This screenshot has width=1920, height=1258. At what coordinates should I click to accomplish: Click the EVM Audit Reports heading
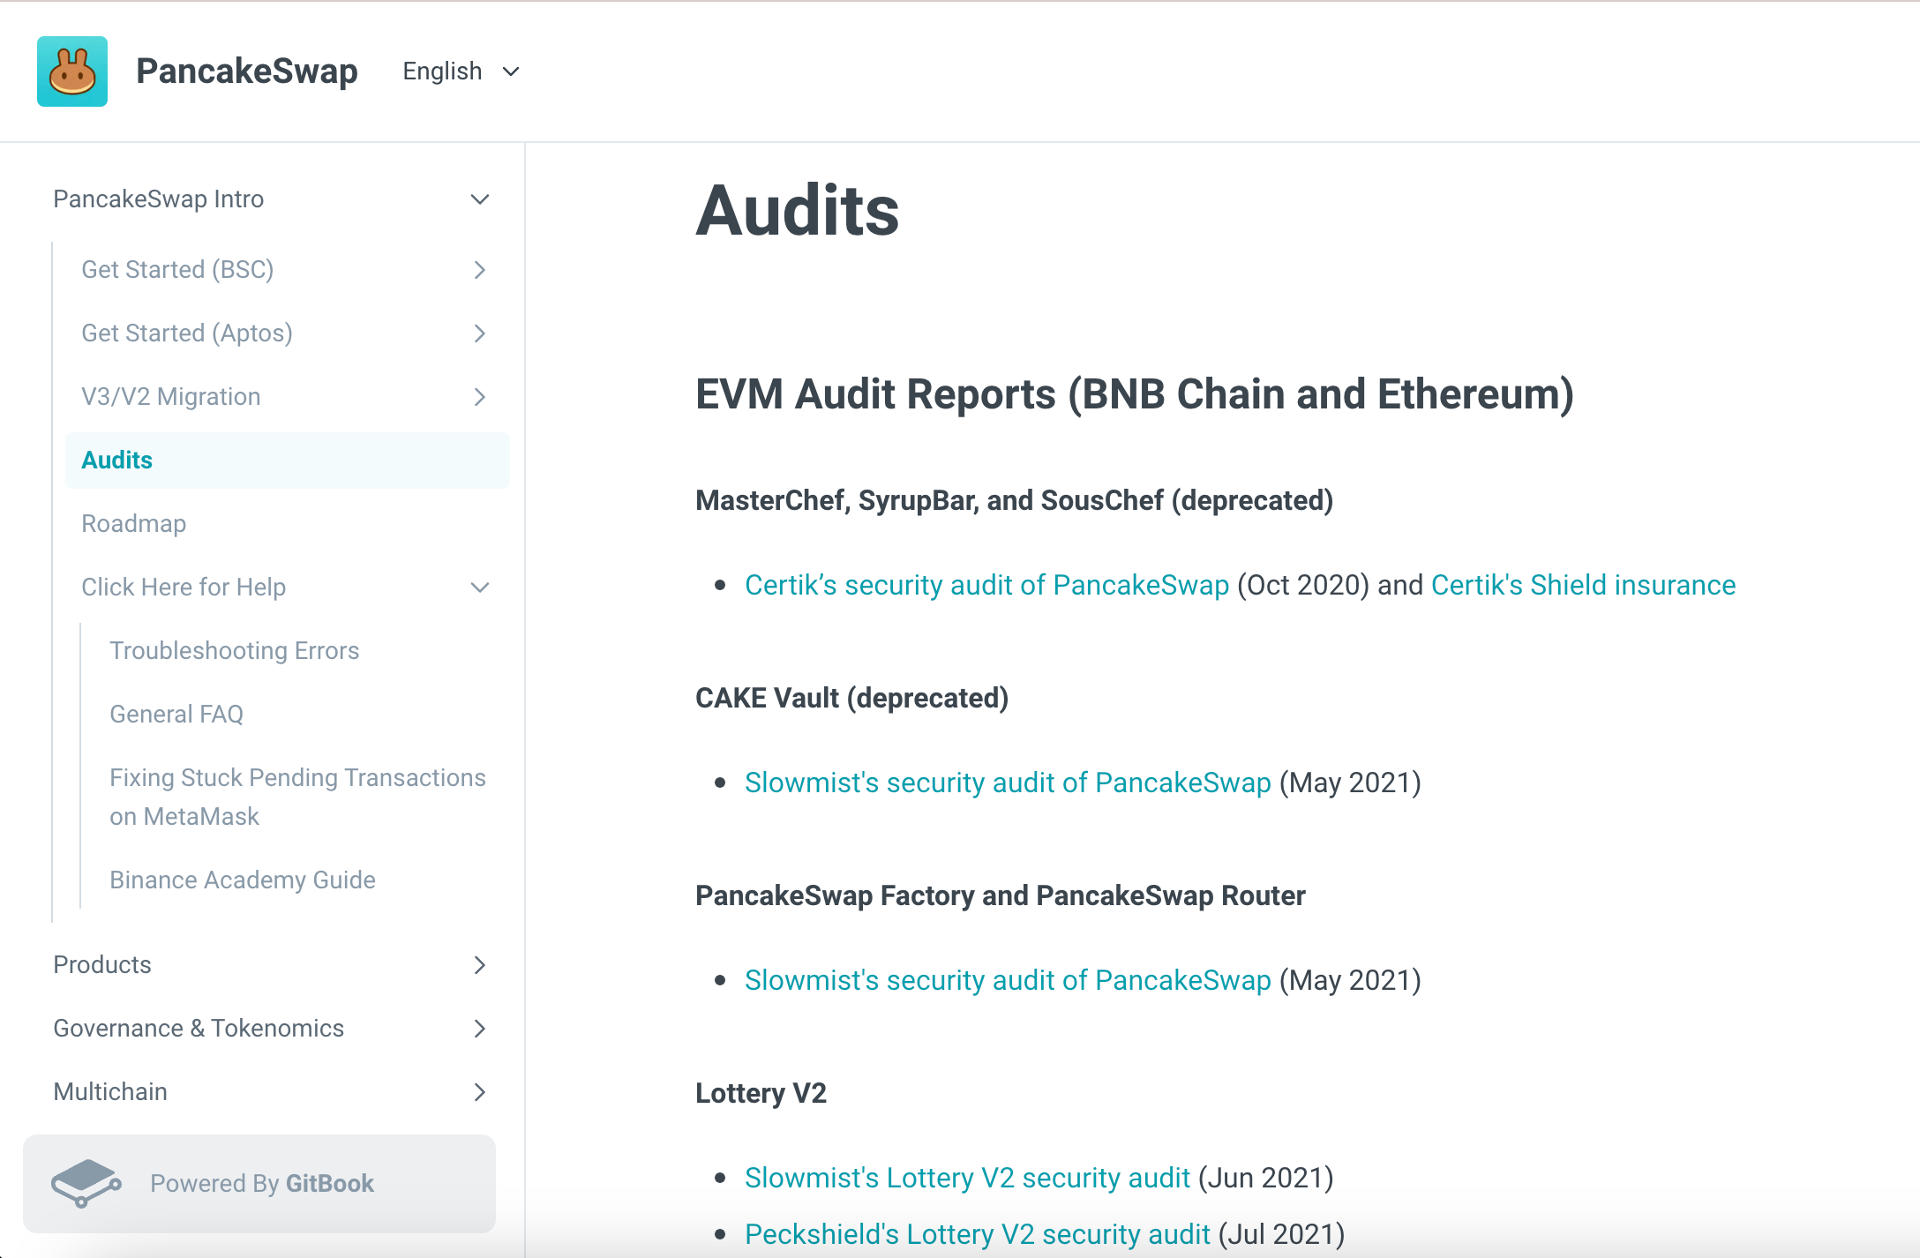[1135, 394]
